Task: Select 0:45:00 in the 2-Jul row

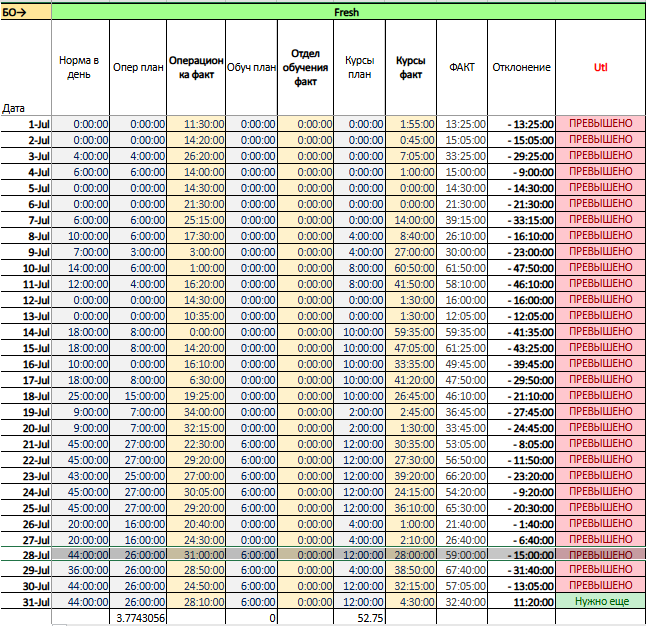Action: click(x=411, y=140)
